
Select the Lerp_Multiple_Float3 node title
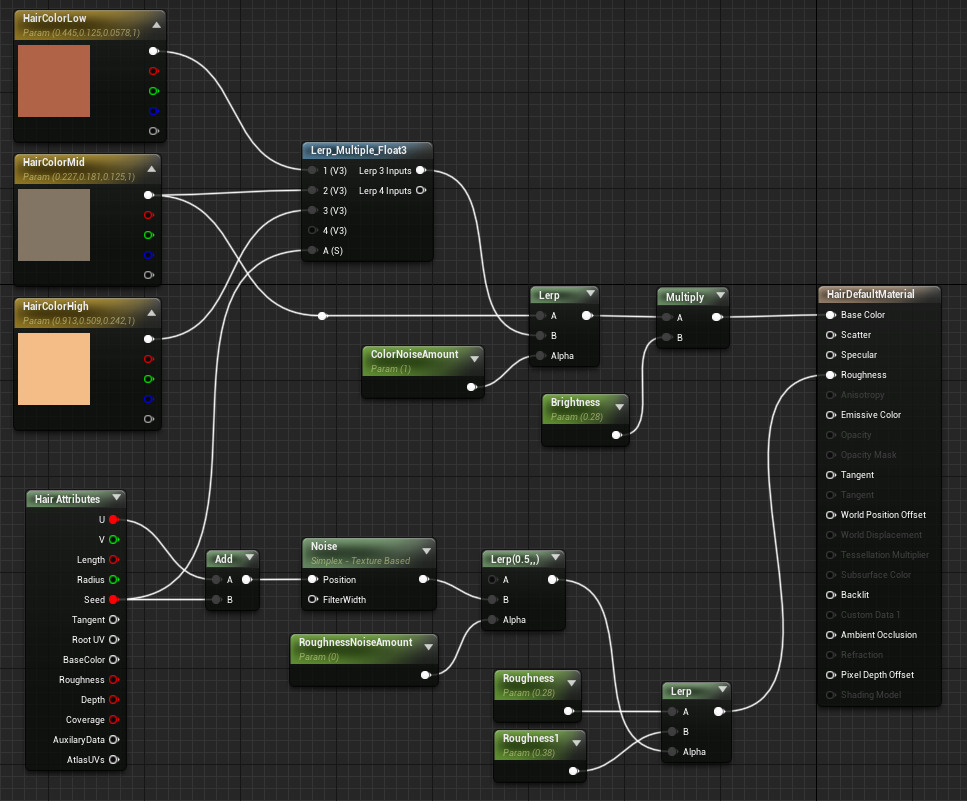[359, 150]
